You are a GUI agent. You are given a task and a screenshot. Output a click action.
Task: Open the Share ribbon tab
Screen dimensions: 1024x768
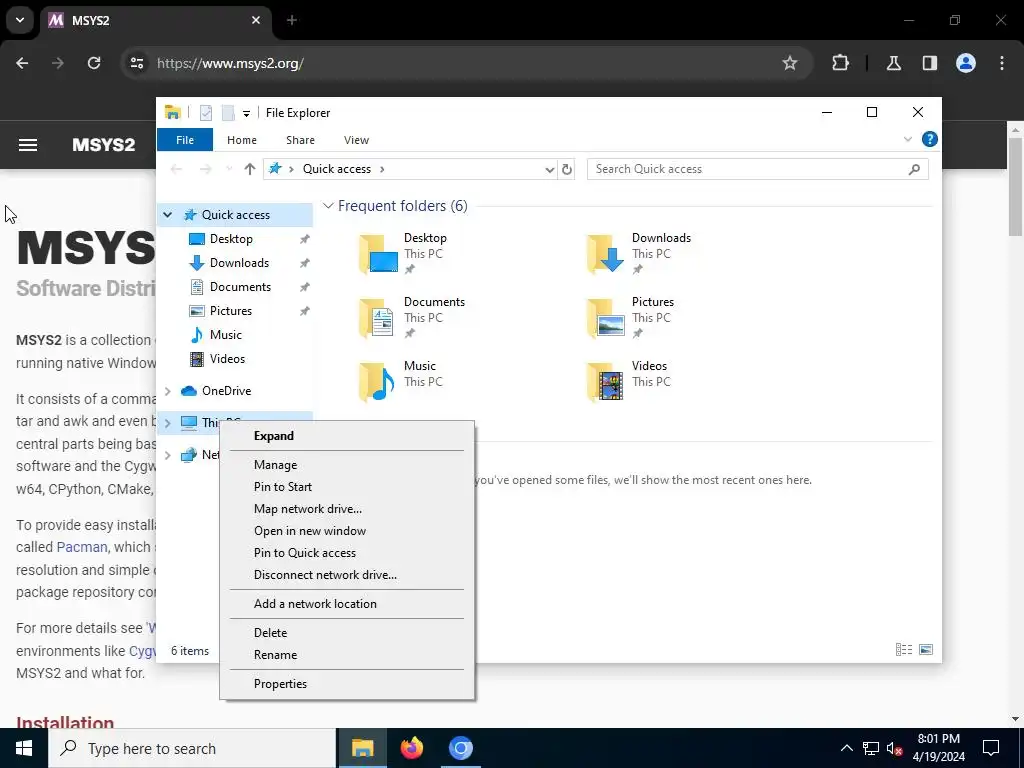click(x=300, y=140)
